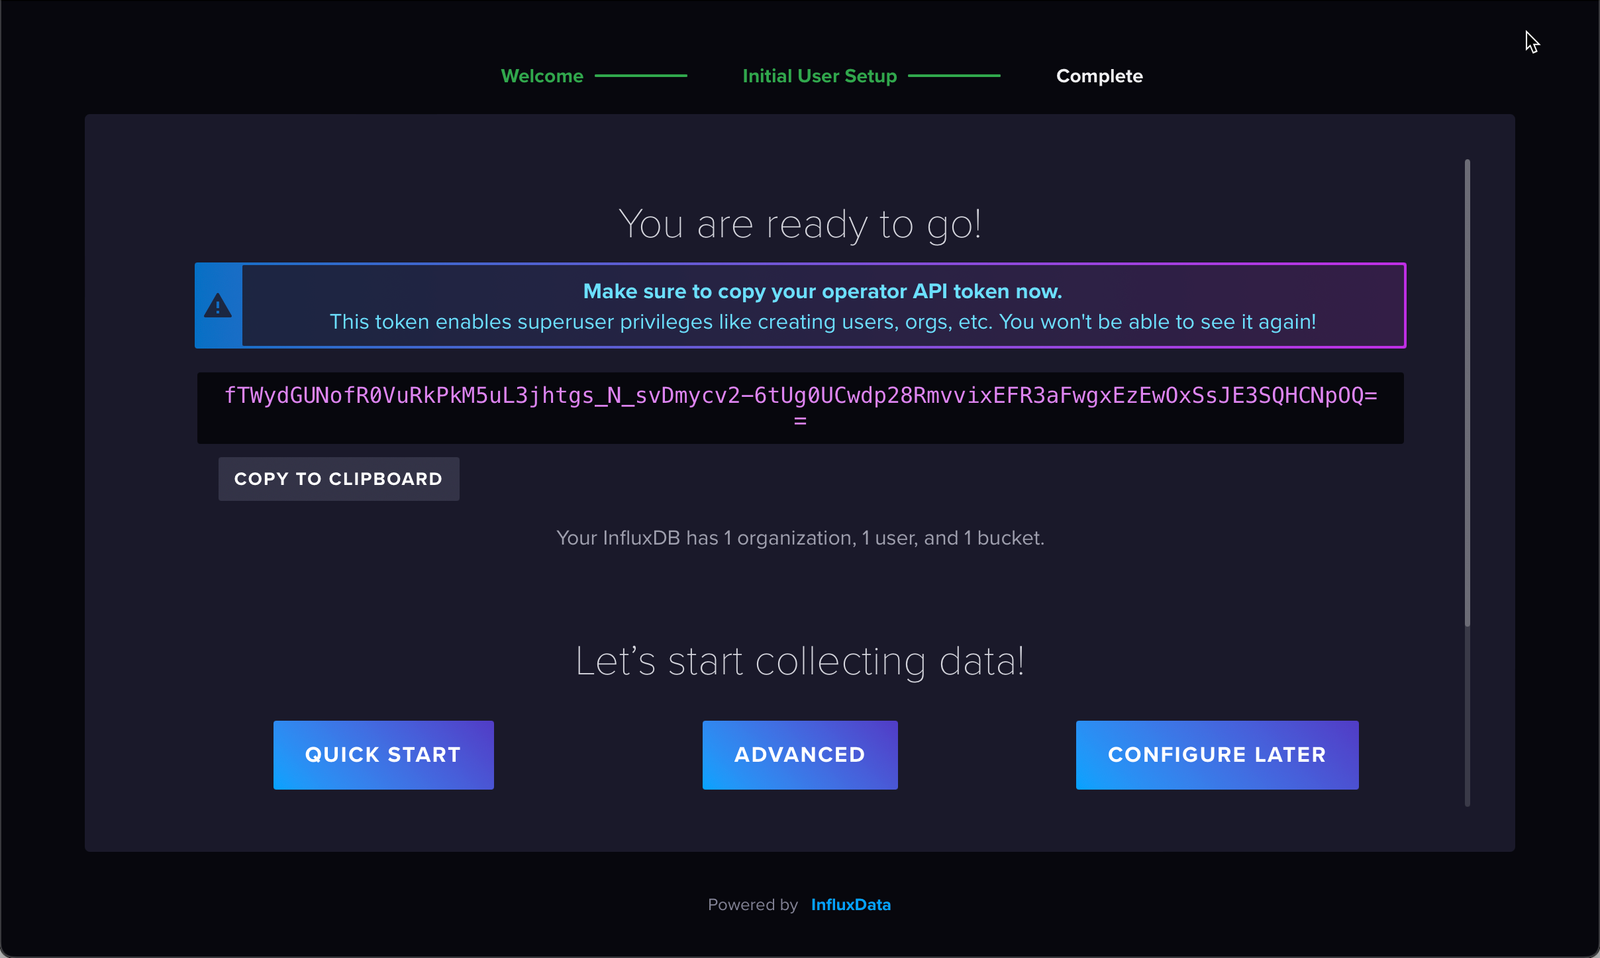The image size is (1600, 958).
Task: Select Configure Later
Action: 1217,755
